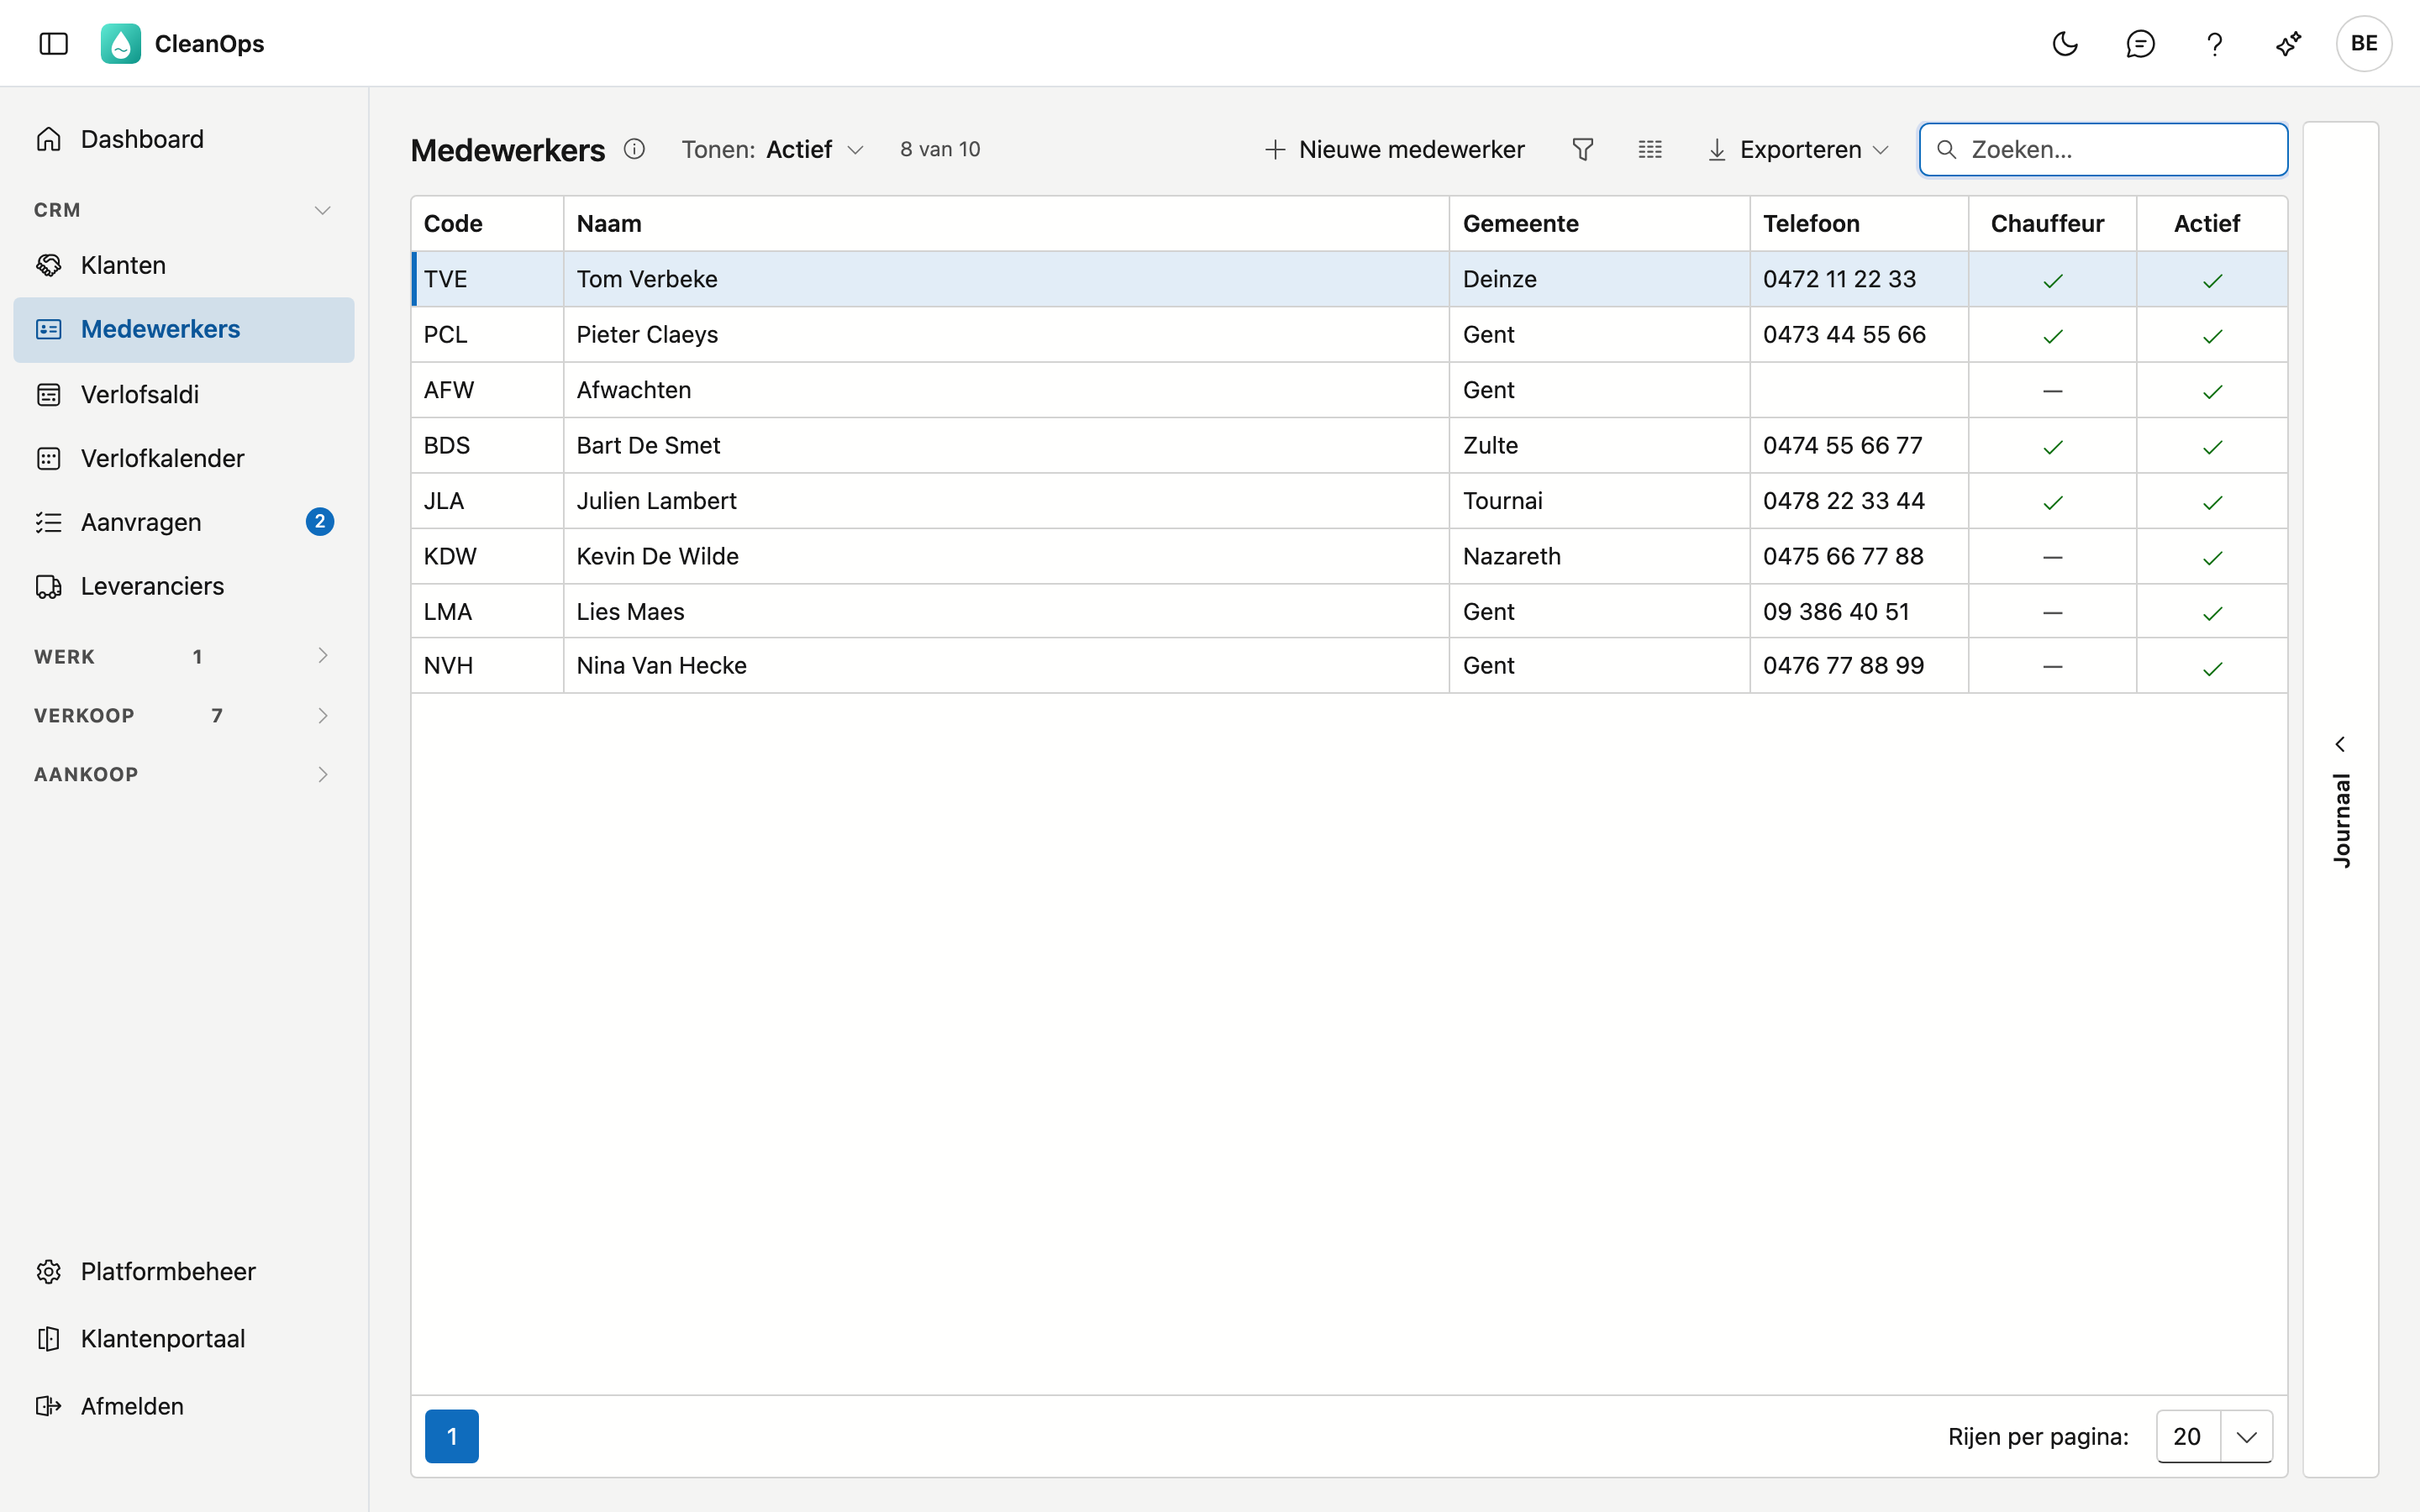
Task: Toggle Actief check for Afwachten row
Action: point(2212,391)
